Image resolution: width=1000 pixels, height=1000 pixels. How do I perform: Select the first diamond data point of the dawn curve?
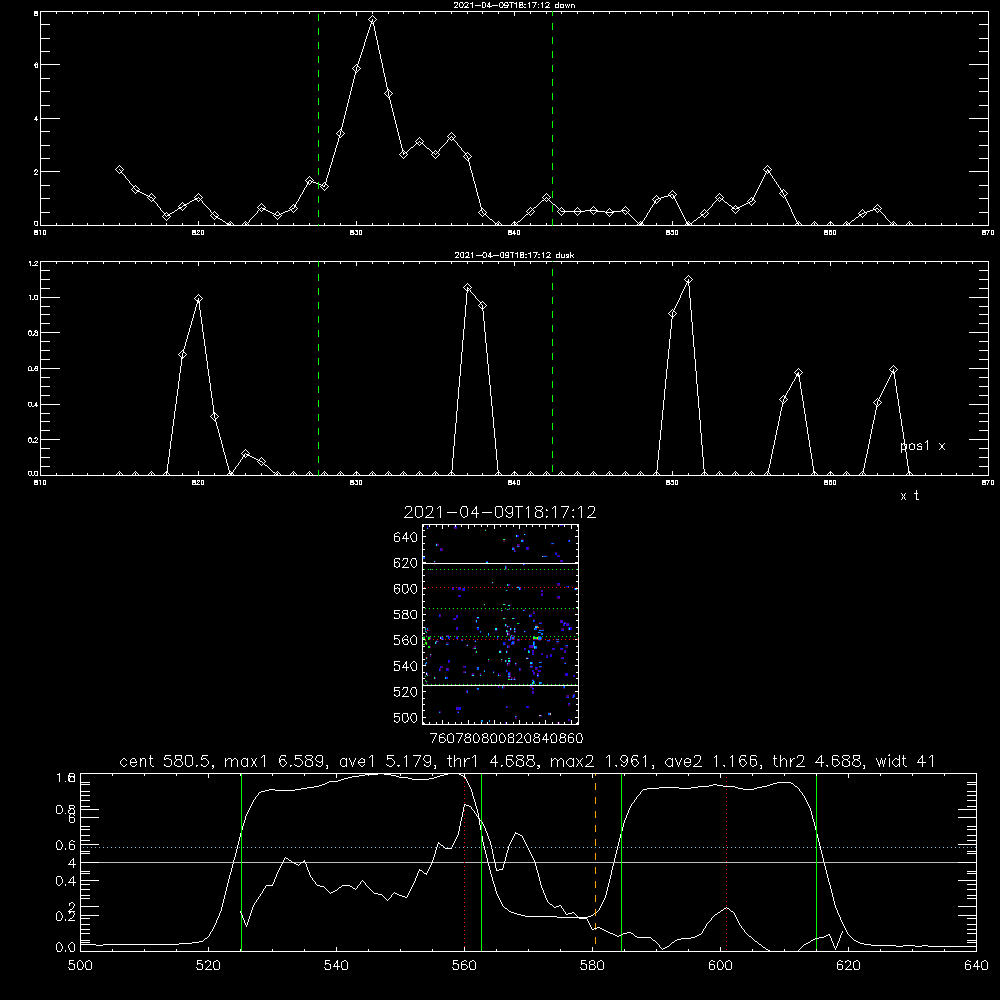pos(119,170)
